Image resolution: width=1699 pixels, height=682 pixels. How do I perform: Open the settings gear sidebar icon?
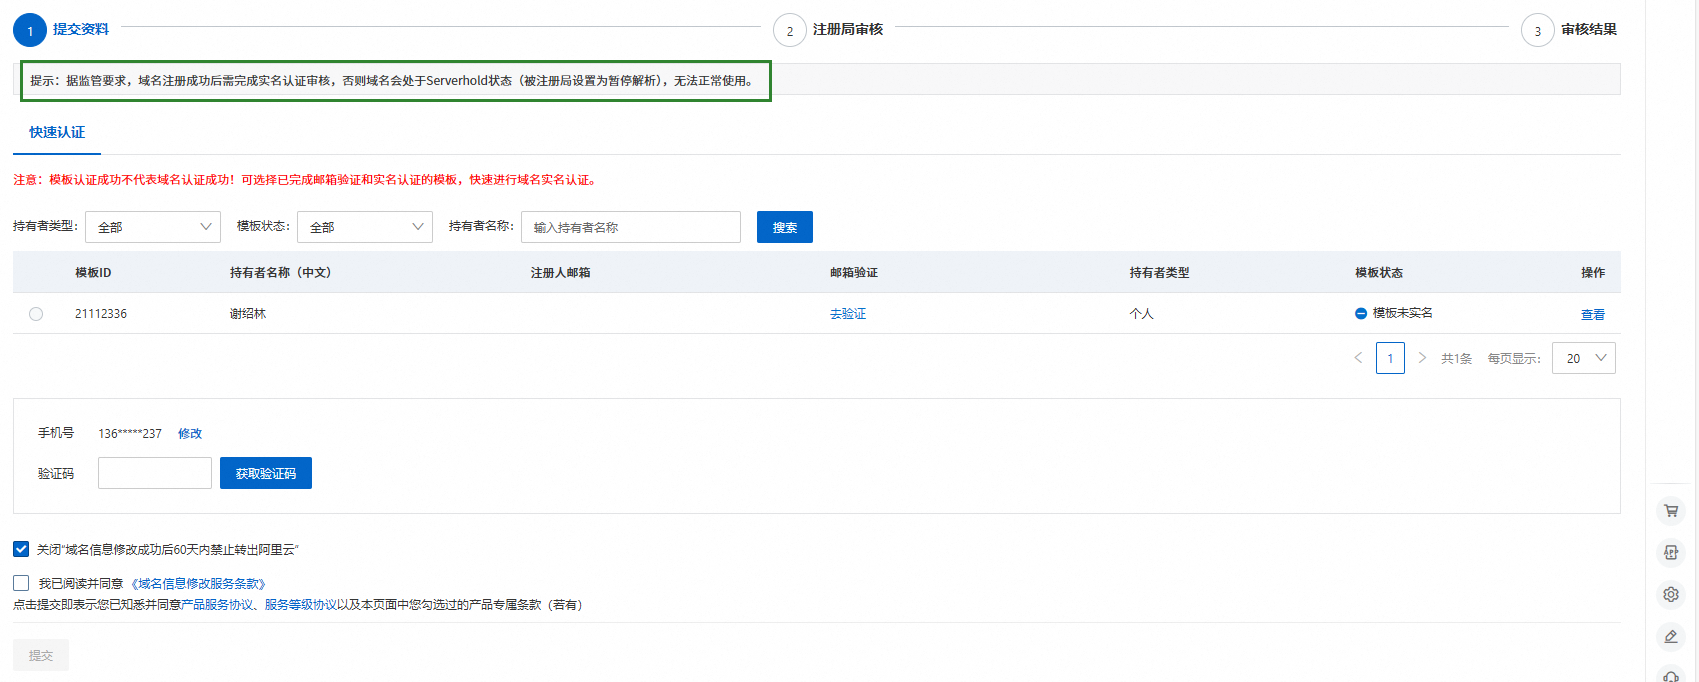[1670, 594]
